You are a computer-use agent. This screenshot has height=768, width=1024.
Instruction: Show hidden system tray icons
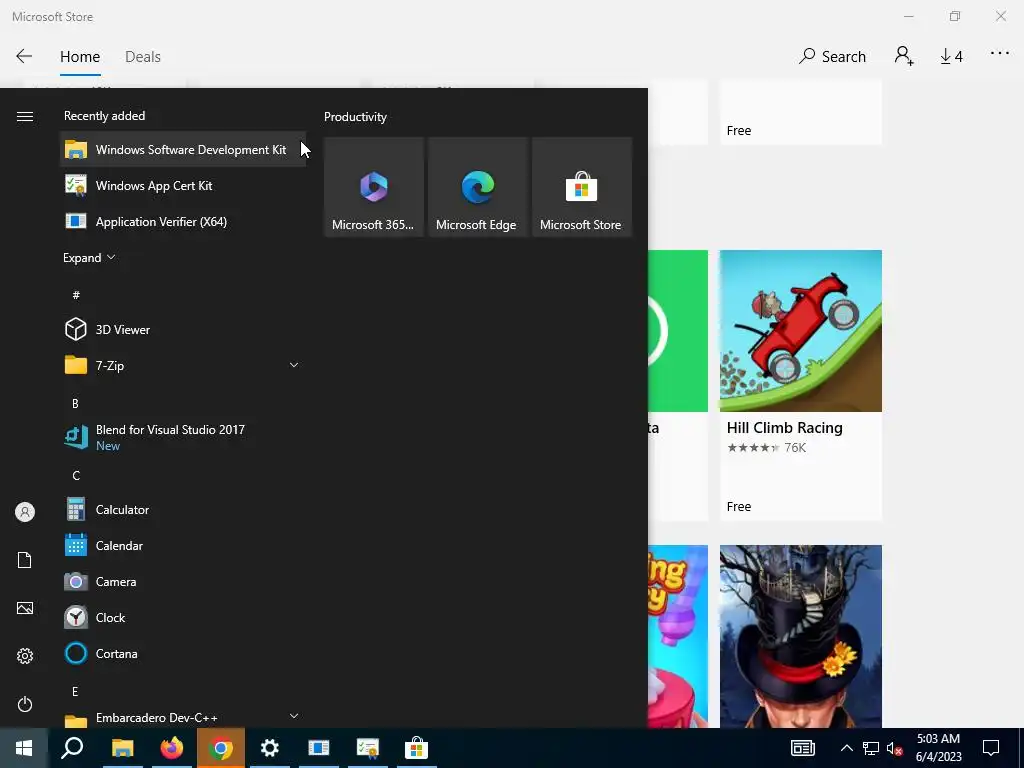[x=846, y=748]
